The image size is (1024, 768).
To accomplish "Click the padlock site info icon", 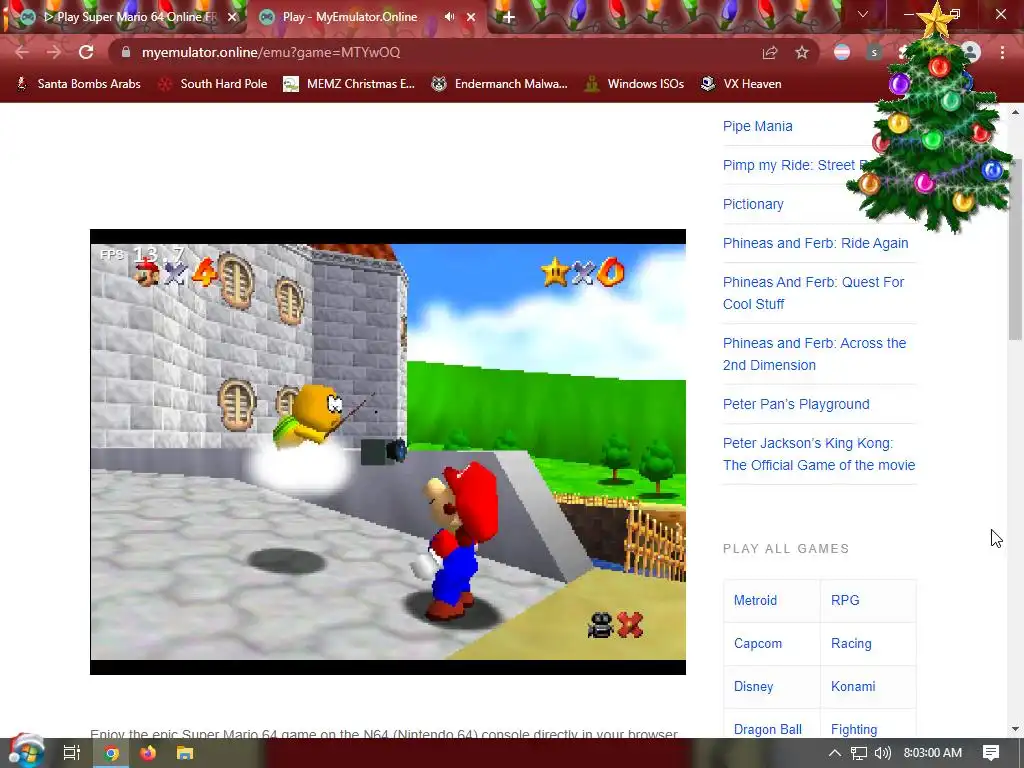I will [126, 52].
